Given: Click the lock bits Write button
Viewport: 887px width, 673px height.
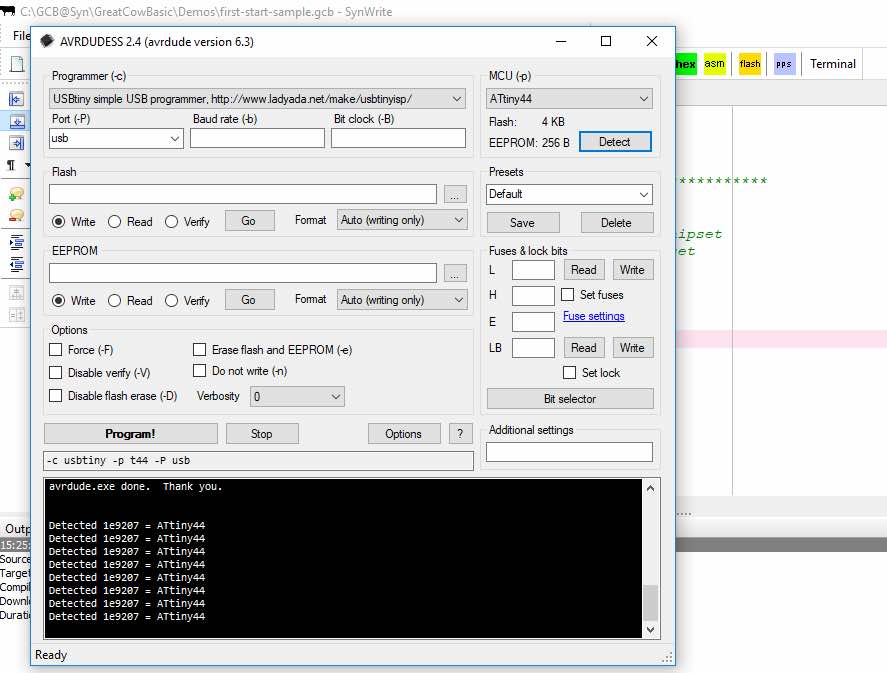Looking at the screenshot, I should [632, 348].
